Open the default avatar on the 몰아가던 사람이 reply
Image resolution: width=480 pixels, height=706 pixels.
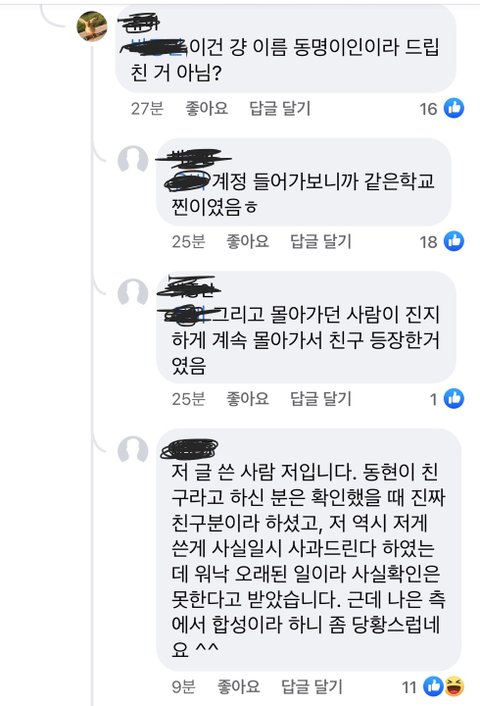point(133,293)
